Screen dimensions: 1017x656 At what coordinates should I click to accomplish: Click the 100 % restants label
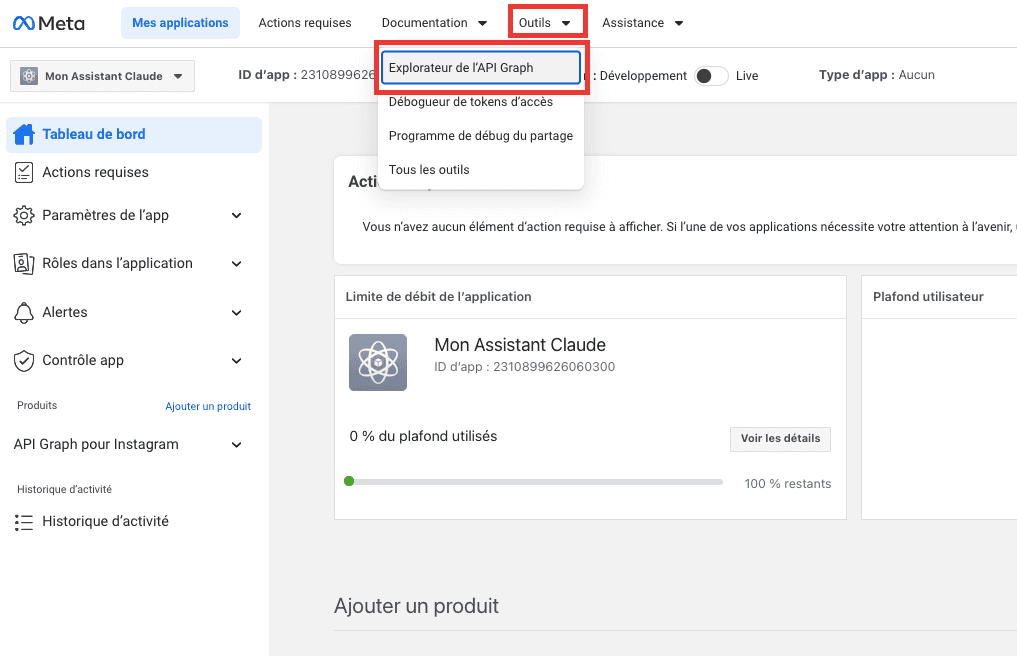pyautogui.click(x=787, y=484)
